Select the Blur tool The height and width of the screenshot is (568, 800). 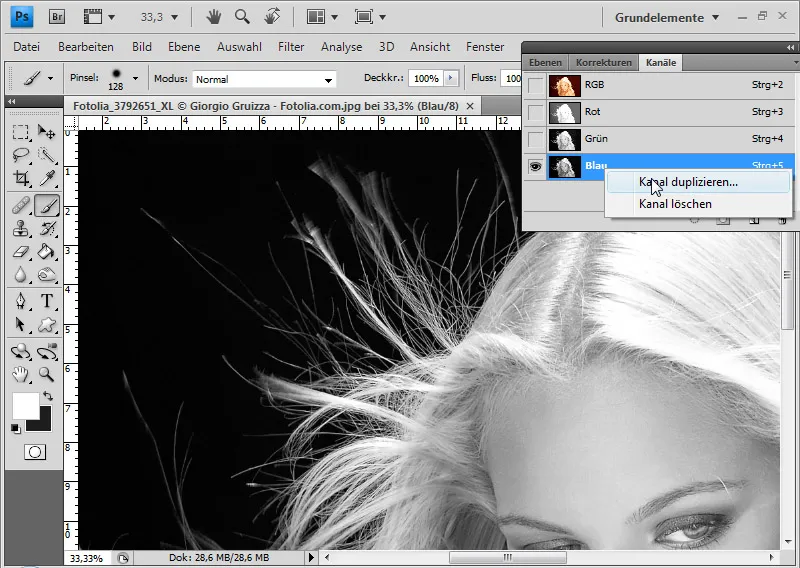21,275
